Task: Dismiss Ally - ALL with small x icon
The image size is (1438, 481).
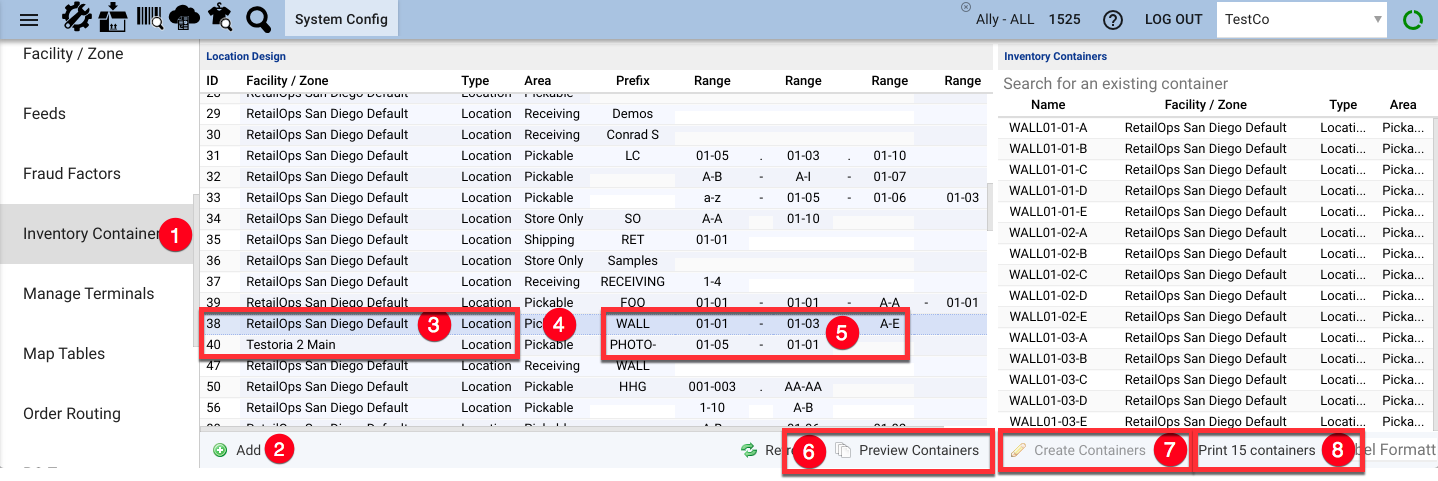Action: click(x=966, y=7)
